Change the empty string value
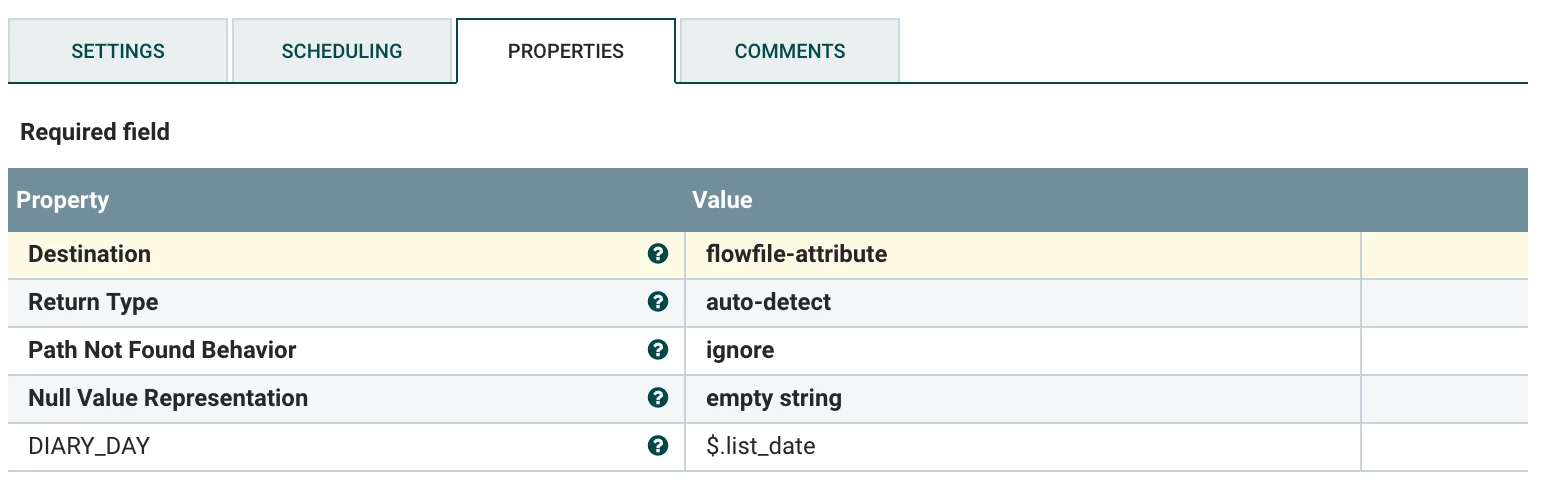This screenshot has height=496, width=1556. pos(1023,398)
